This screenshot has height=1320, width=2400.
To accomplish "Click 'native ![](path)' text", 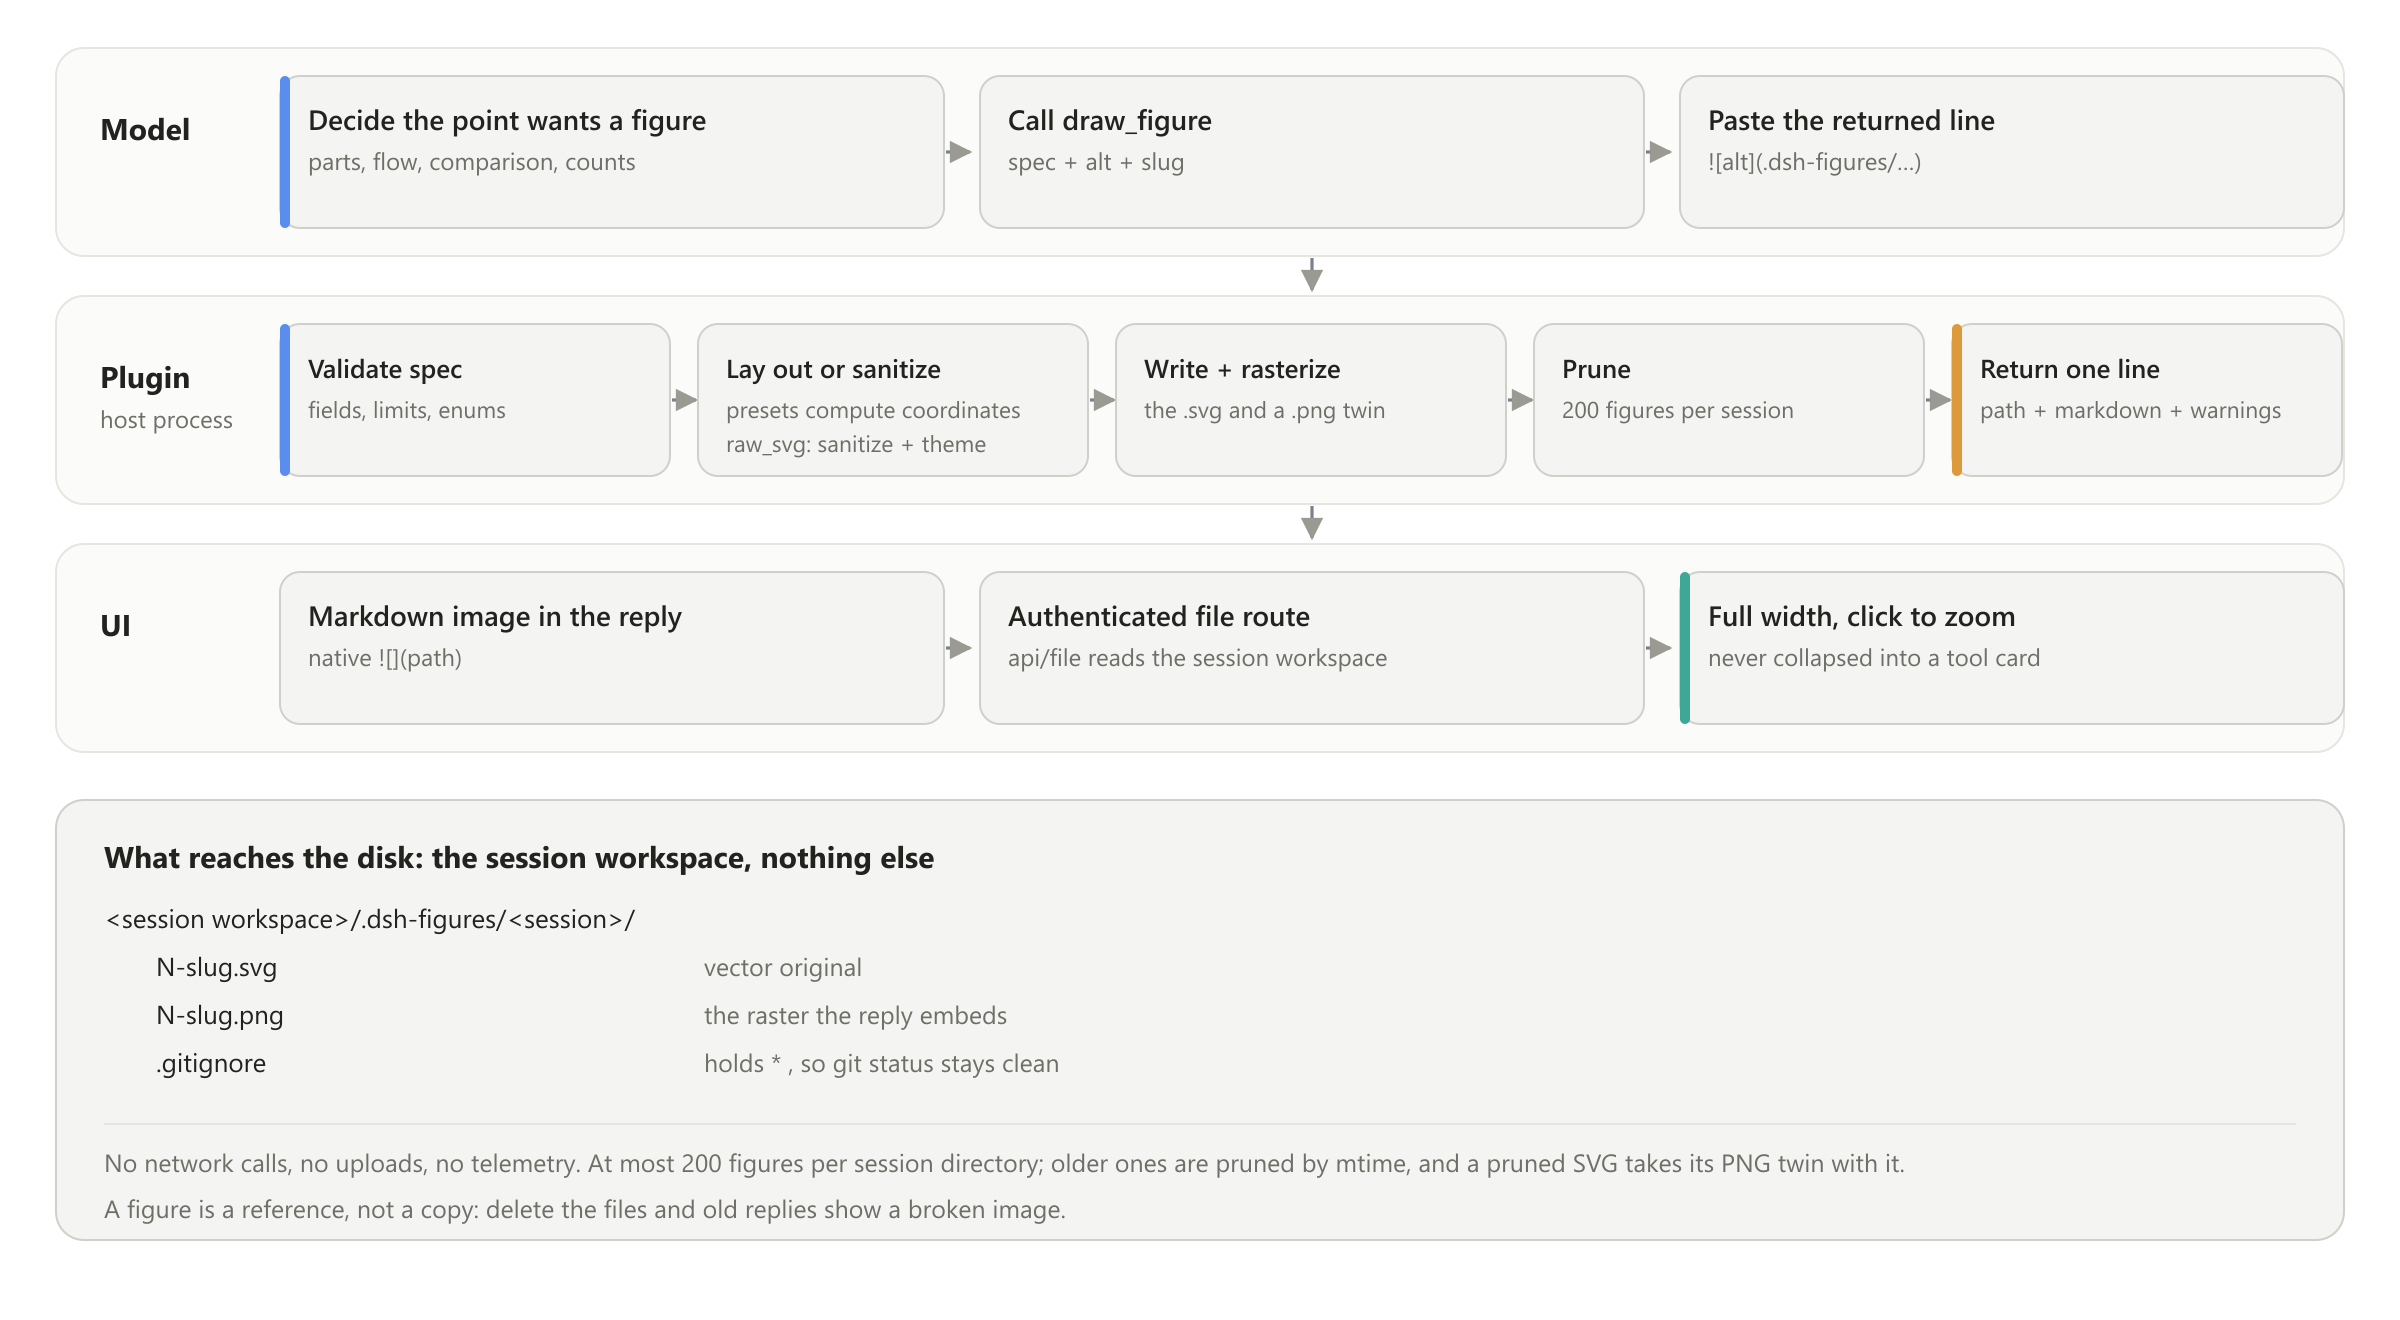I will click(x=385, y=658).
